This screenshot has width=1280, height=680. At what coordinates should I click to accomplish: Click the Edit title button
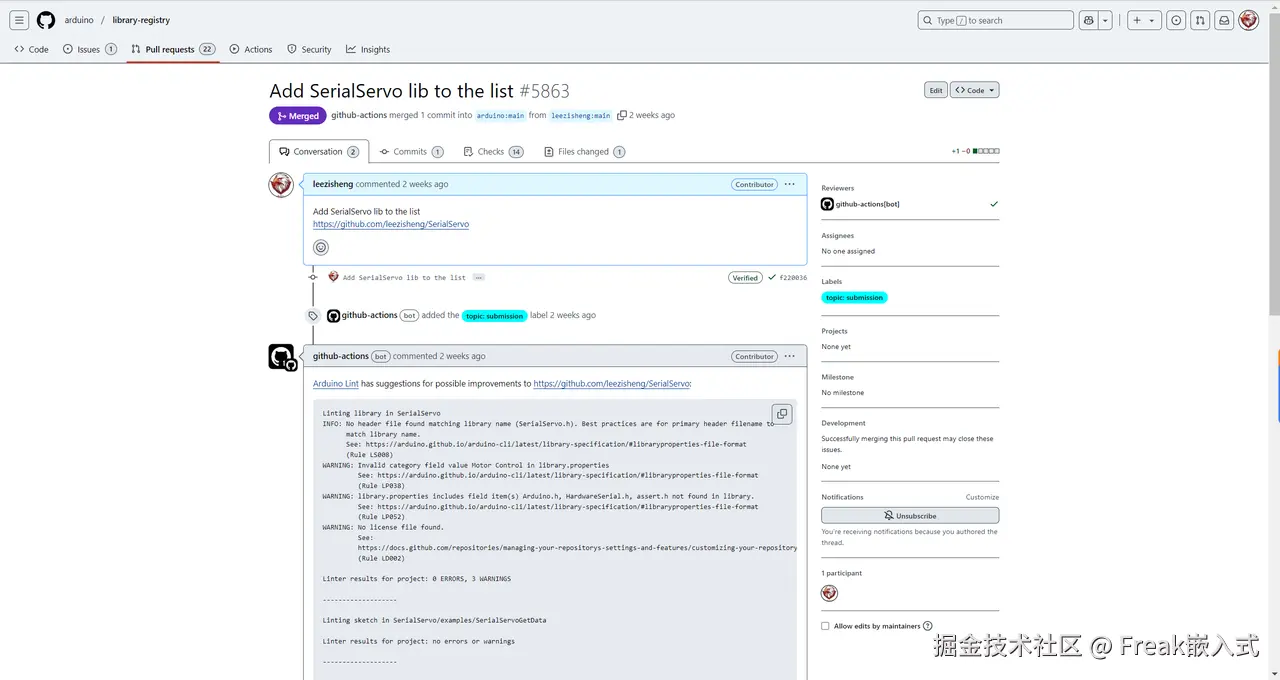coord(935,90)
